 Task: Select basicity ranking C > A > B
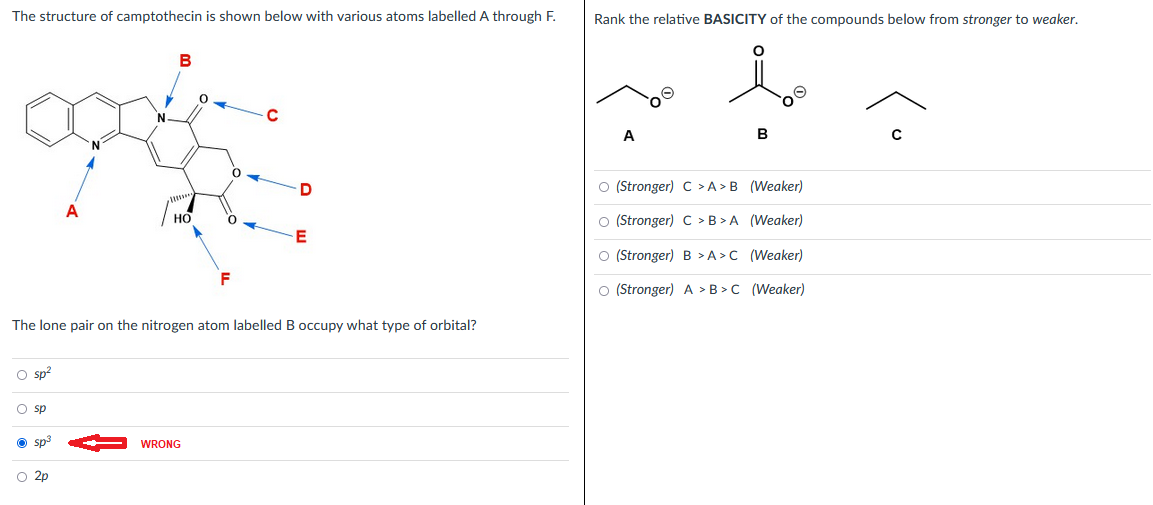click(603, 187)
